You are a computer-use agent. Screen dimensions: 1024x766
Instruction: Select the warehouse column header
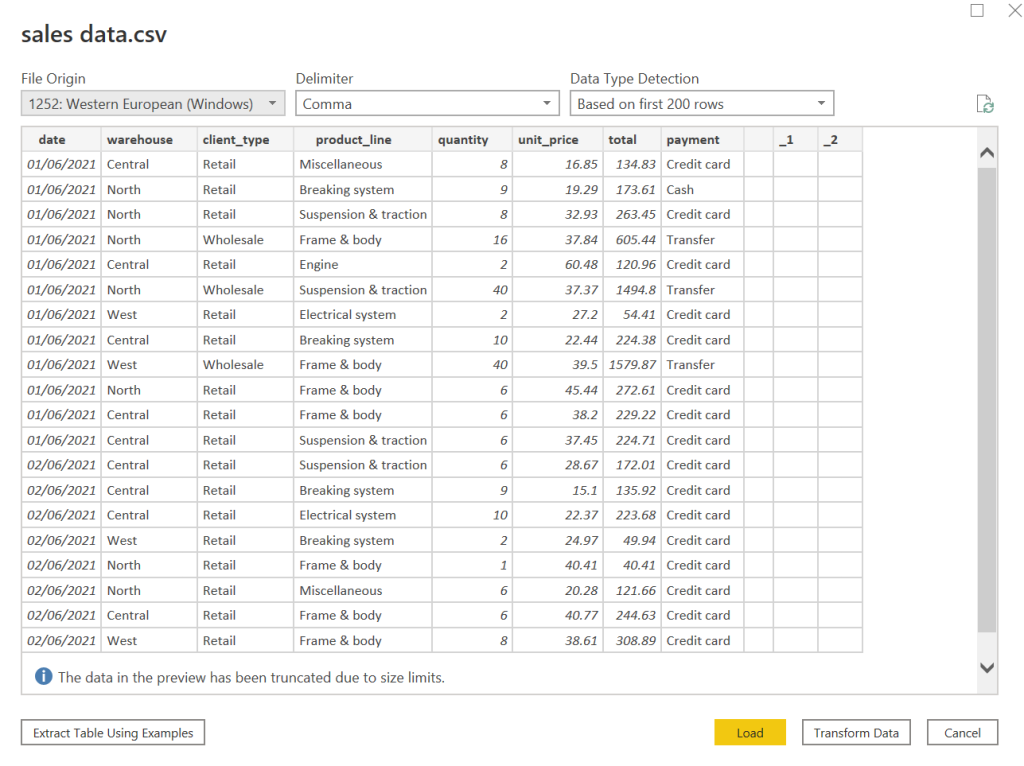point(149,140)
